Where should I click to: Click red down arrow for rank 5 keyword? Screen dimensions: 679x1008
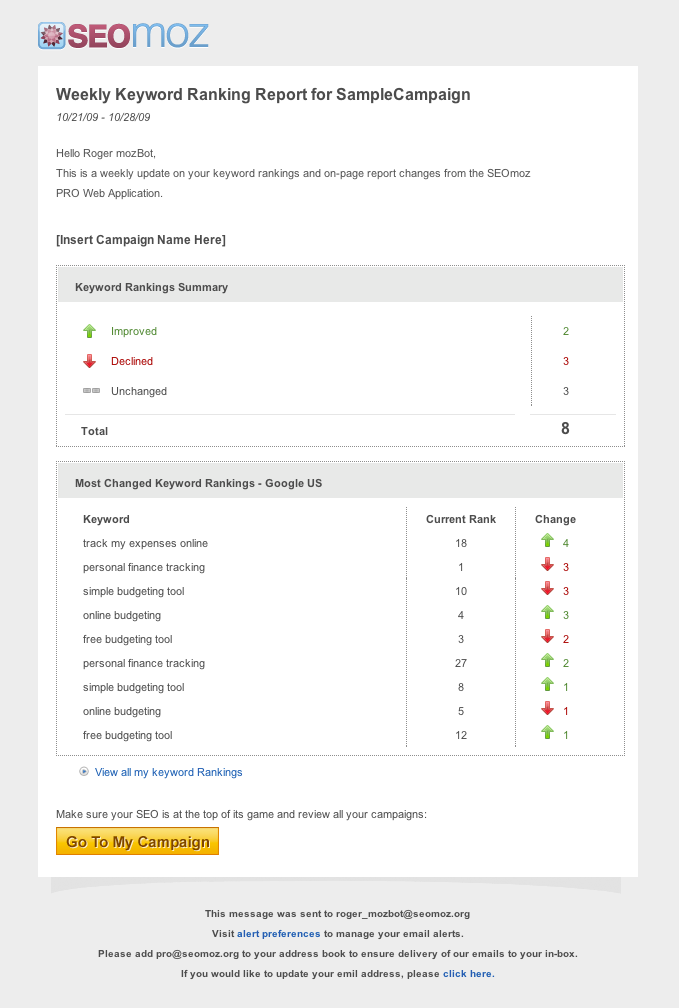click(x=547, y=711)
